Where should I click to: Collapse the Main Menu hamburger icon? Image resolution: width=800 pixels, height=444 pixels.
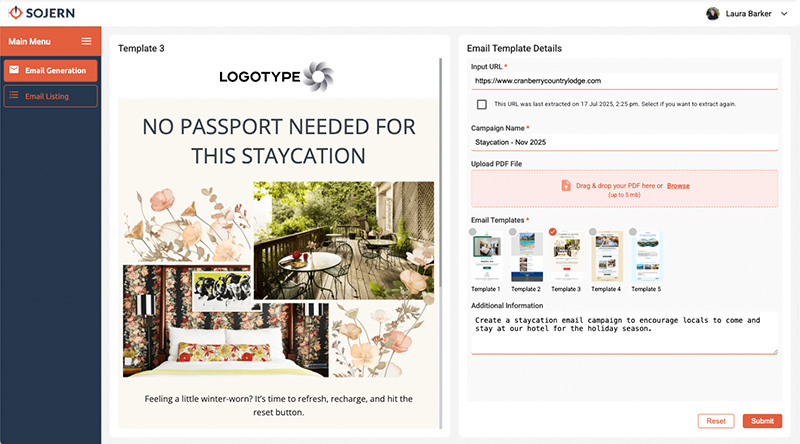tap(86, 41)
